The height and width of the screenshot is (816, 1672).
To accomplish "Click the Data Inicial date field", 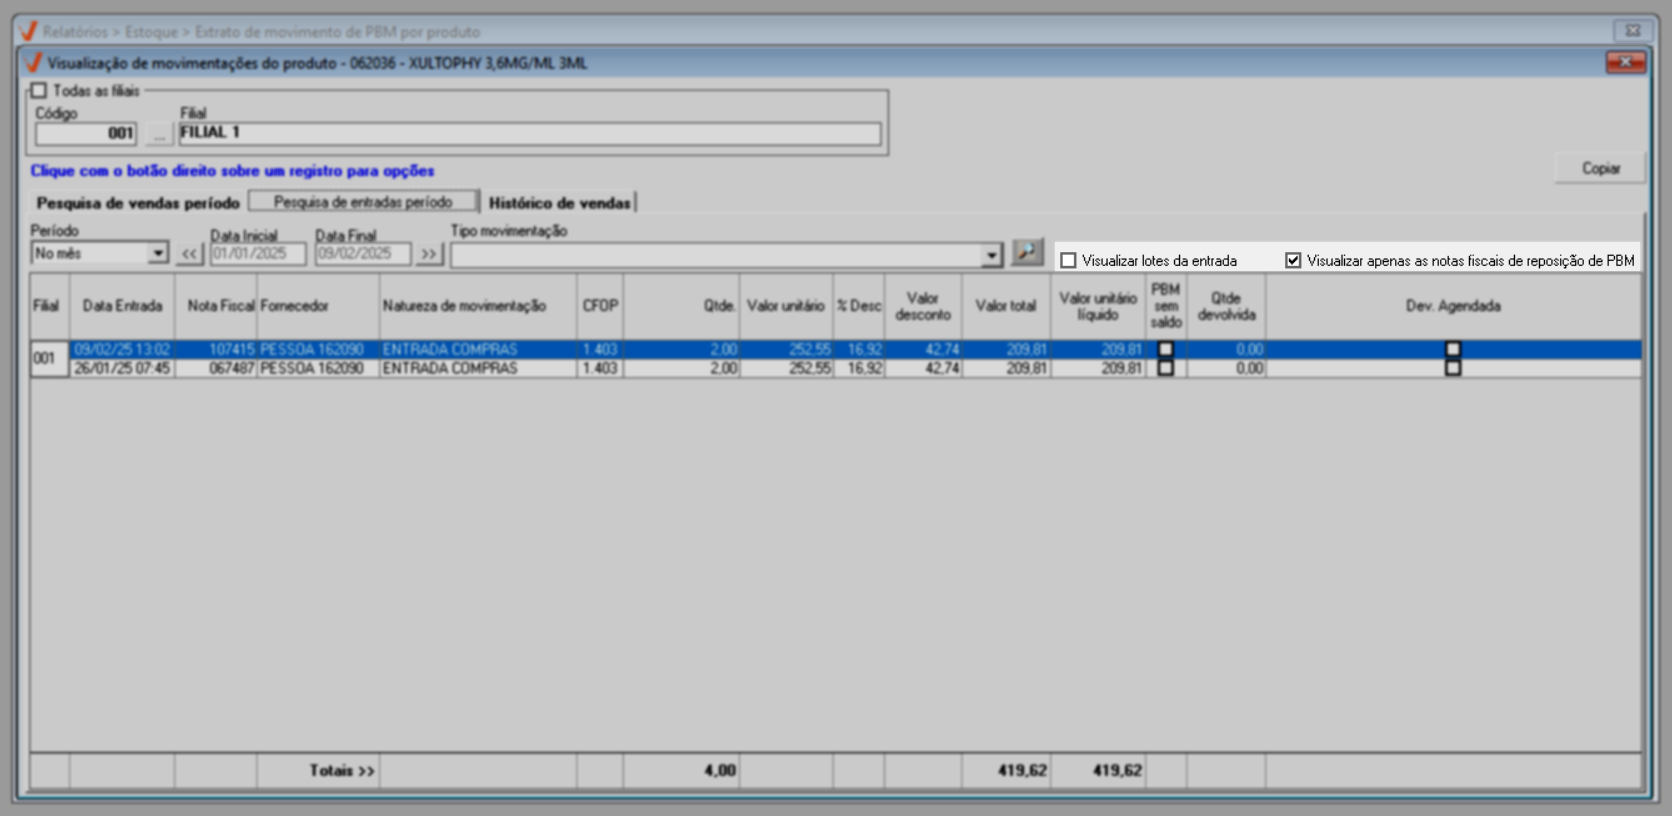I will coord(258,254).
